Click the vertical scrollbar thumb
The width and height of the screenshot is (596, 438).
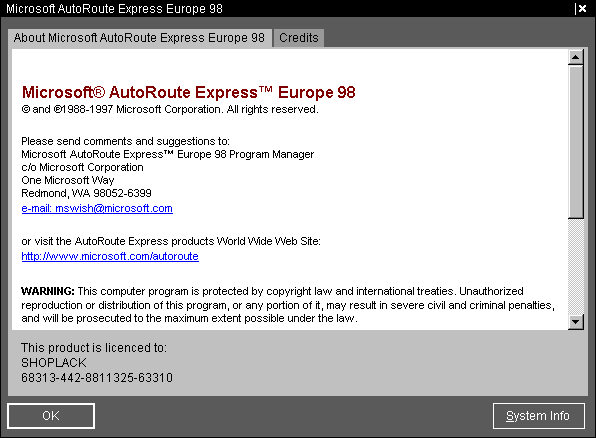click(575, 142)
